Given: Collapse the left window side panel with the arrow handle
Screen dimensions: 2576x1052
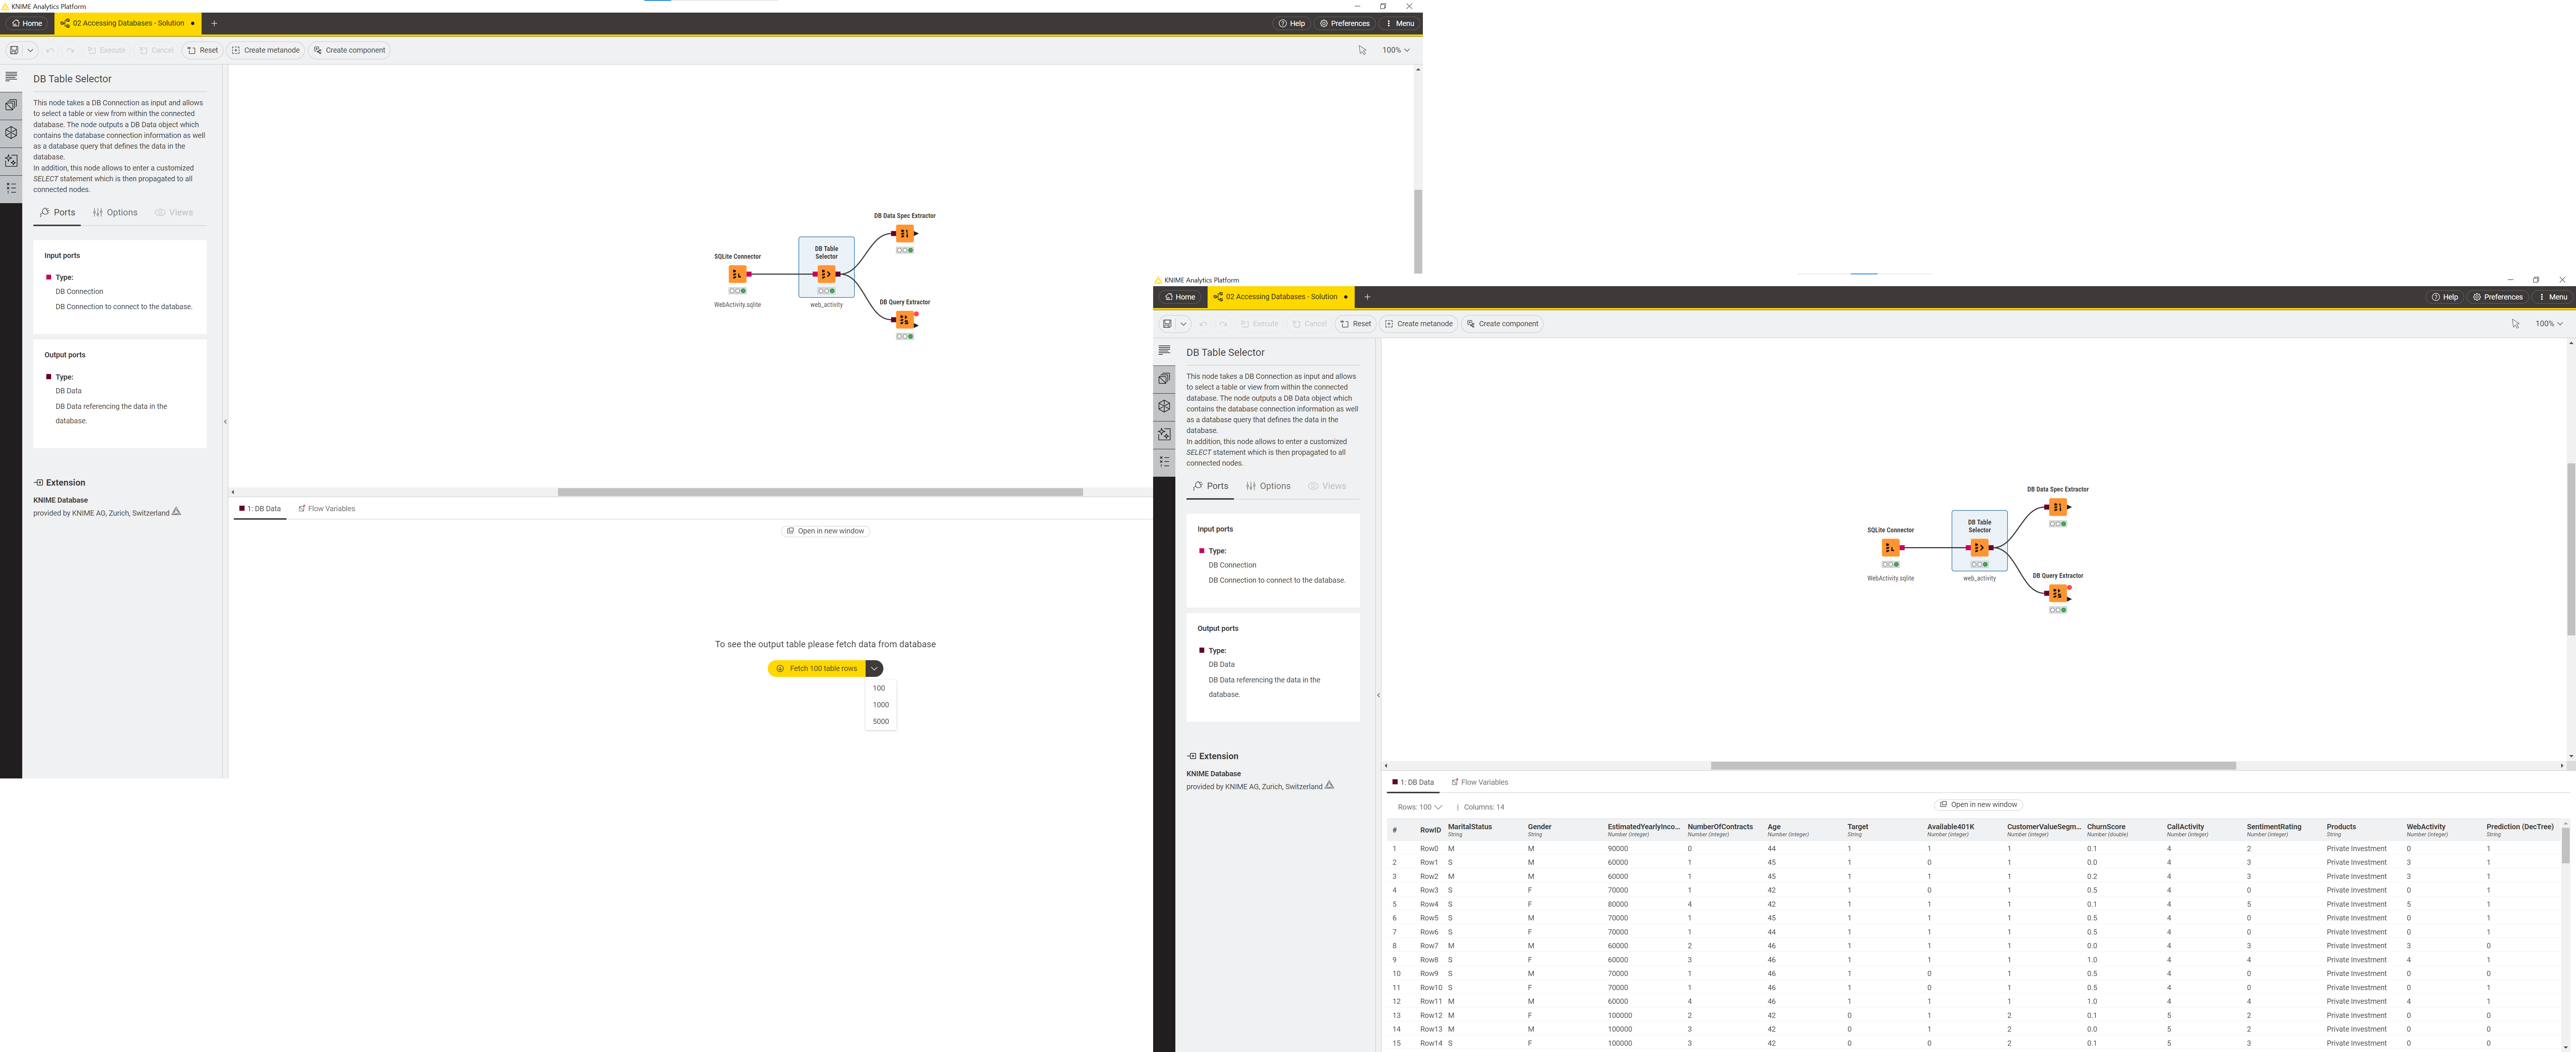Looking at the screenshot, I should (225, 422).
